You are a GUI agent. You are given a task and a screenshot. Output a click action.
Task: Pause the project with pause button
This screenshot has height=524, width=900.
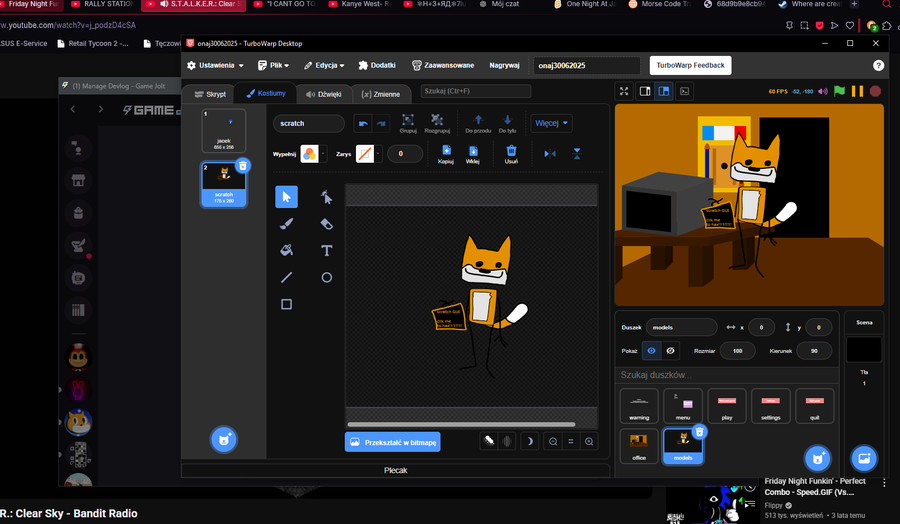click(857, 91)
